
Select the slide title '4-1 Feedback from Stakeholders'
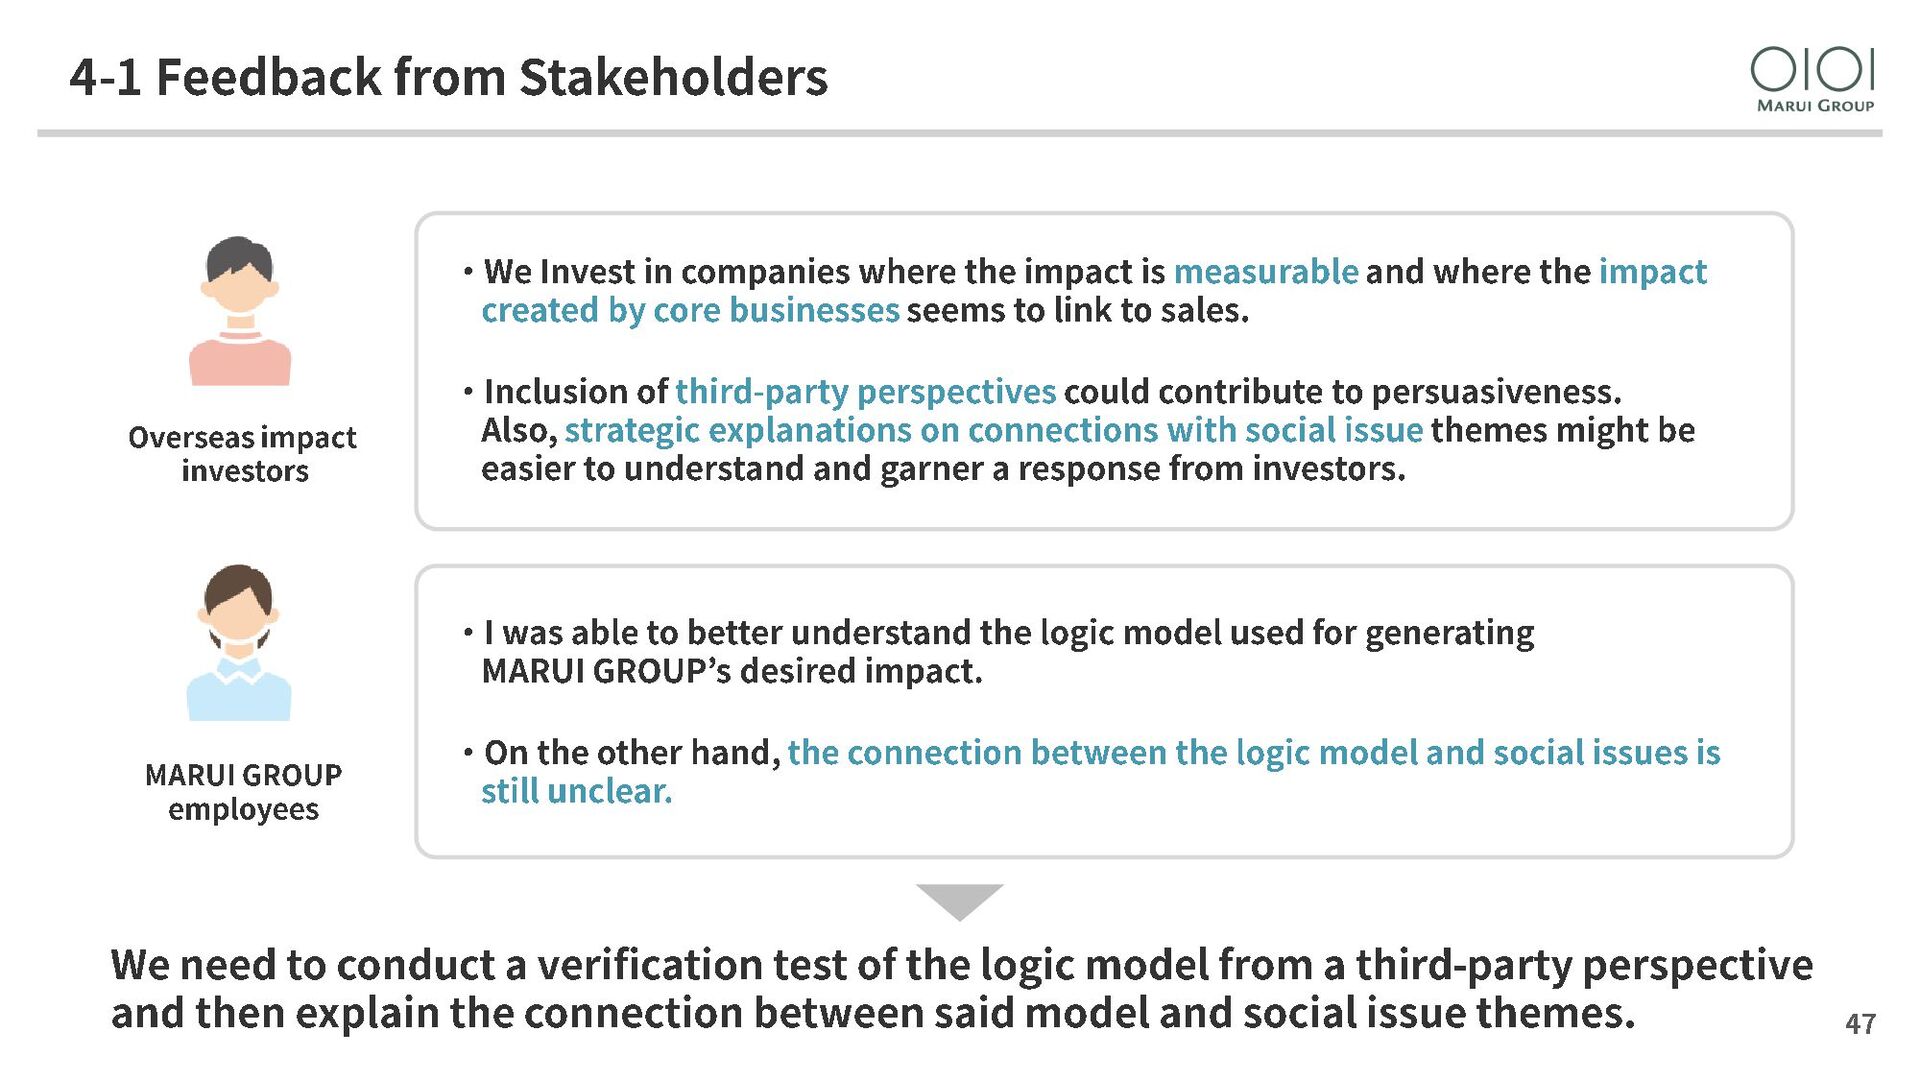coord(449,77)
